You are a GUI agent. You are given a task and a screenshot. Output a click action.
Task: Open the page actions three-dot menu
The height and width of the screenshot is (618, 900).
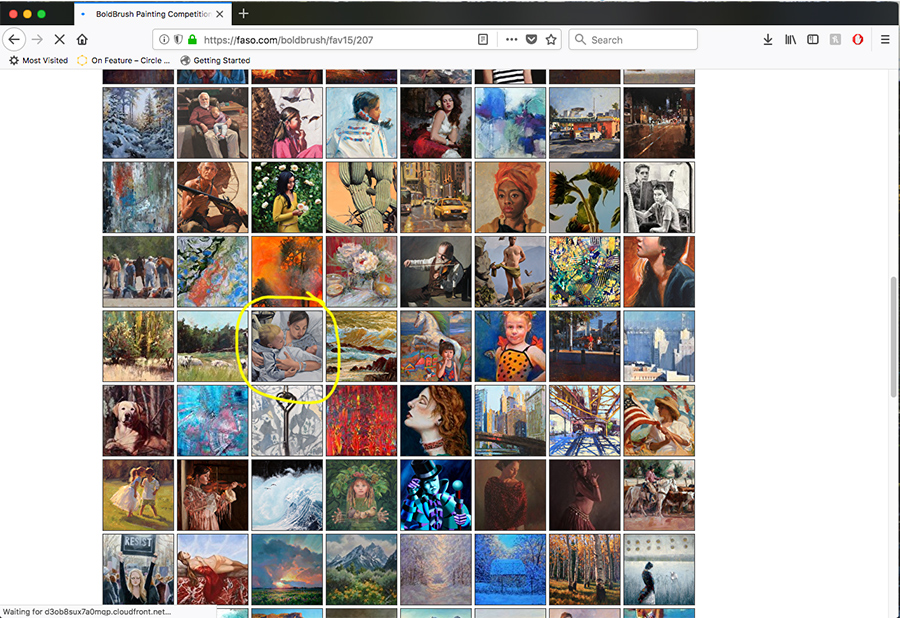click(x=511, y=40)
